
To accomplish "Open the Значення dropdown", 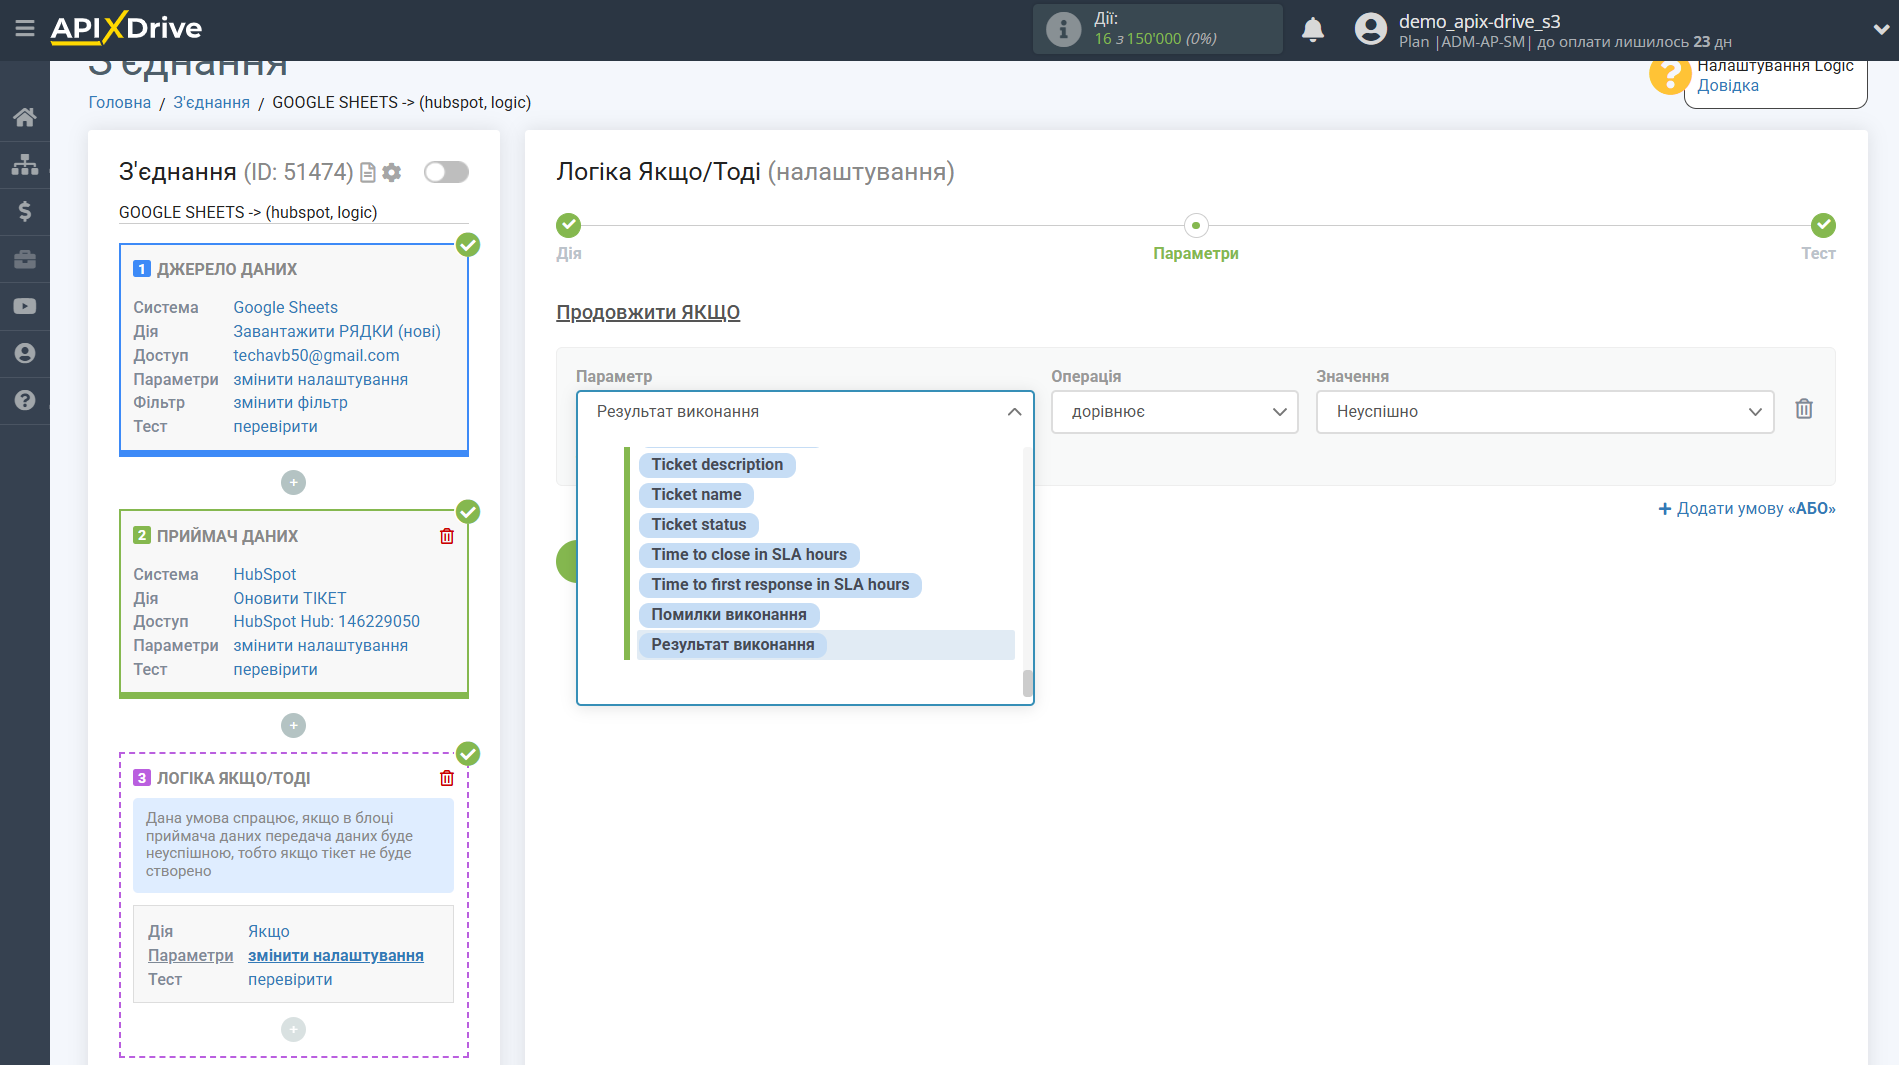I will click(x=1545, y=412).
